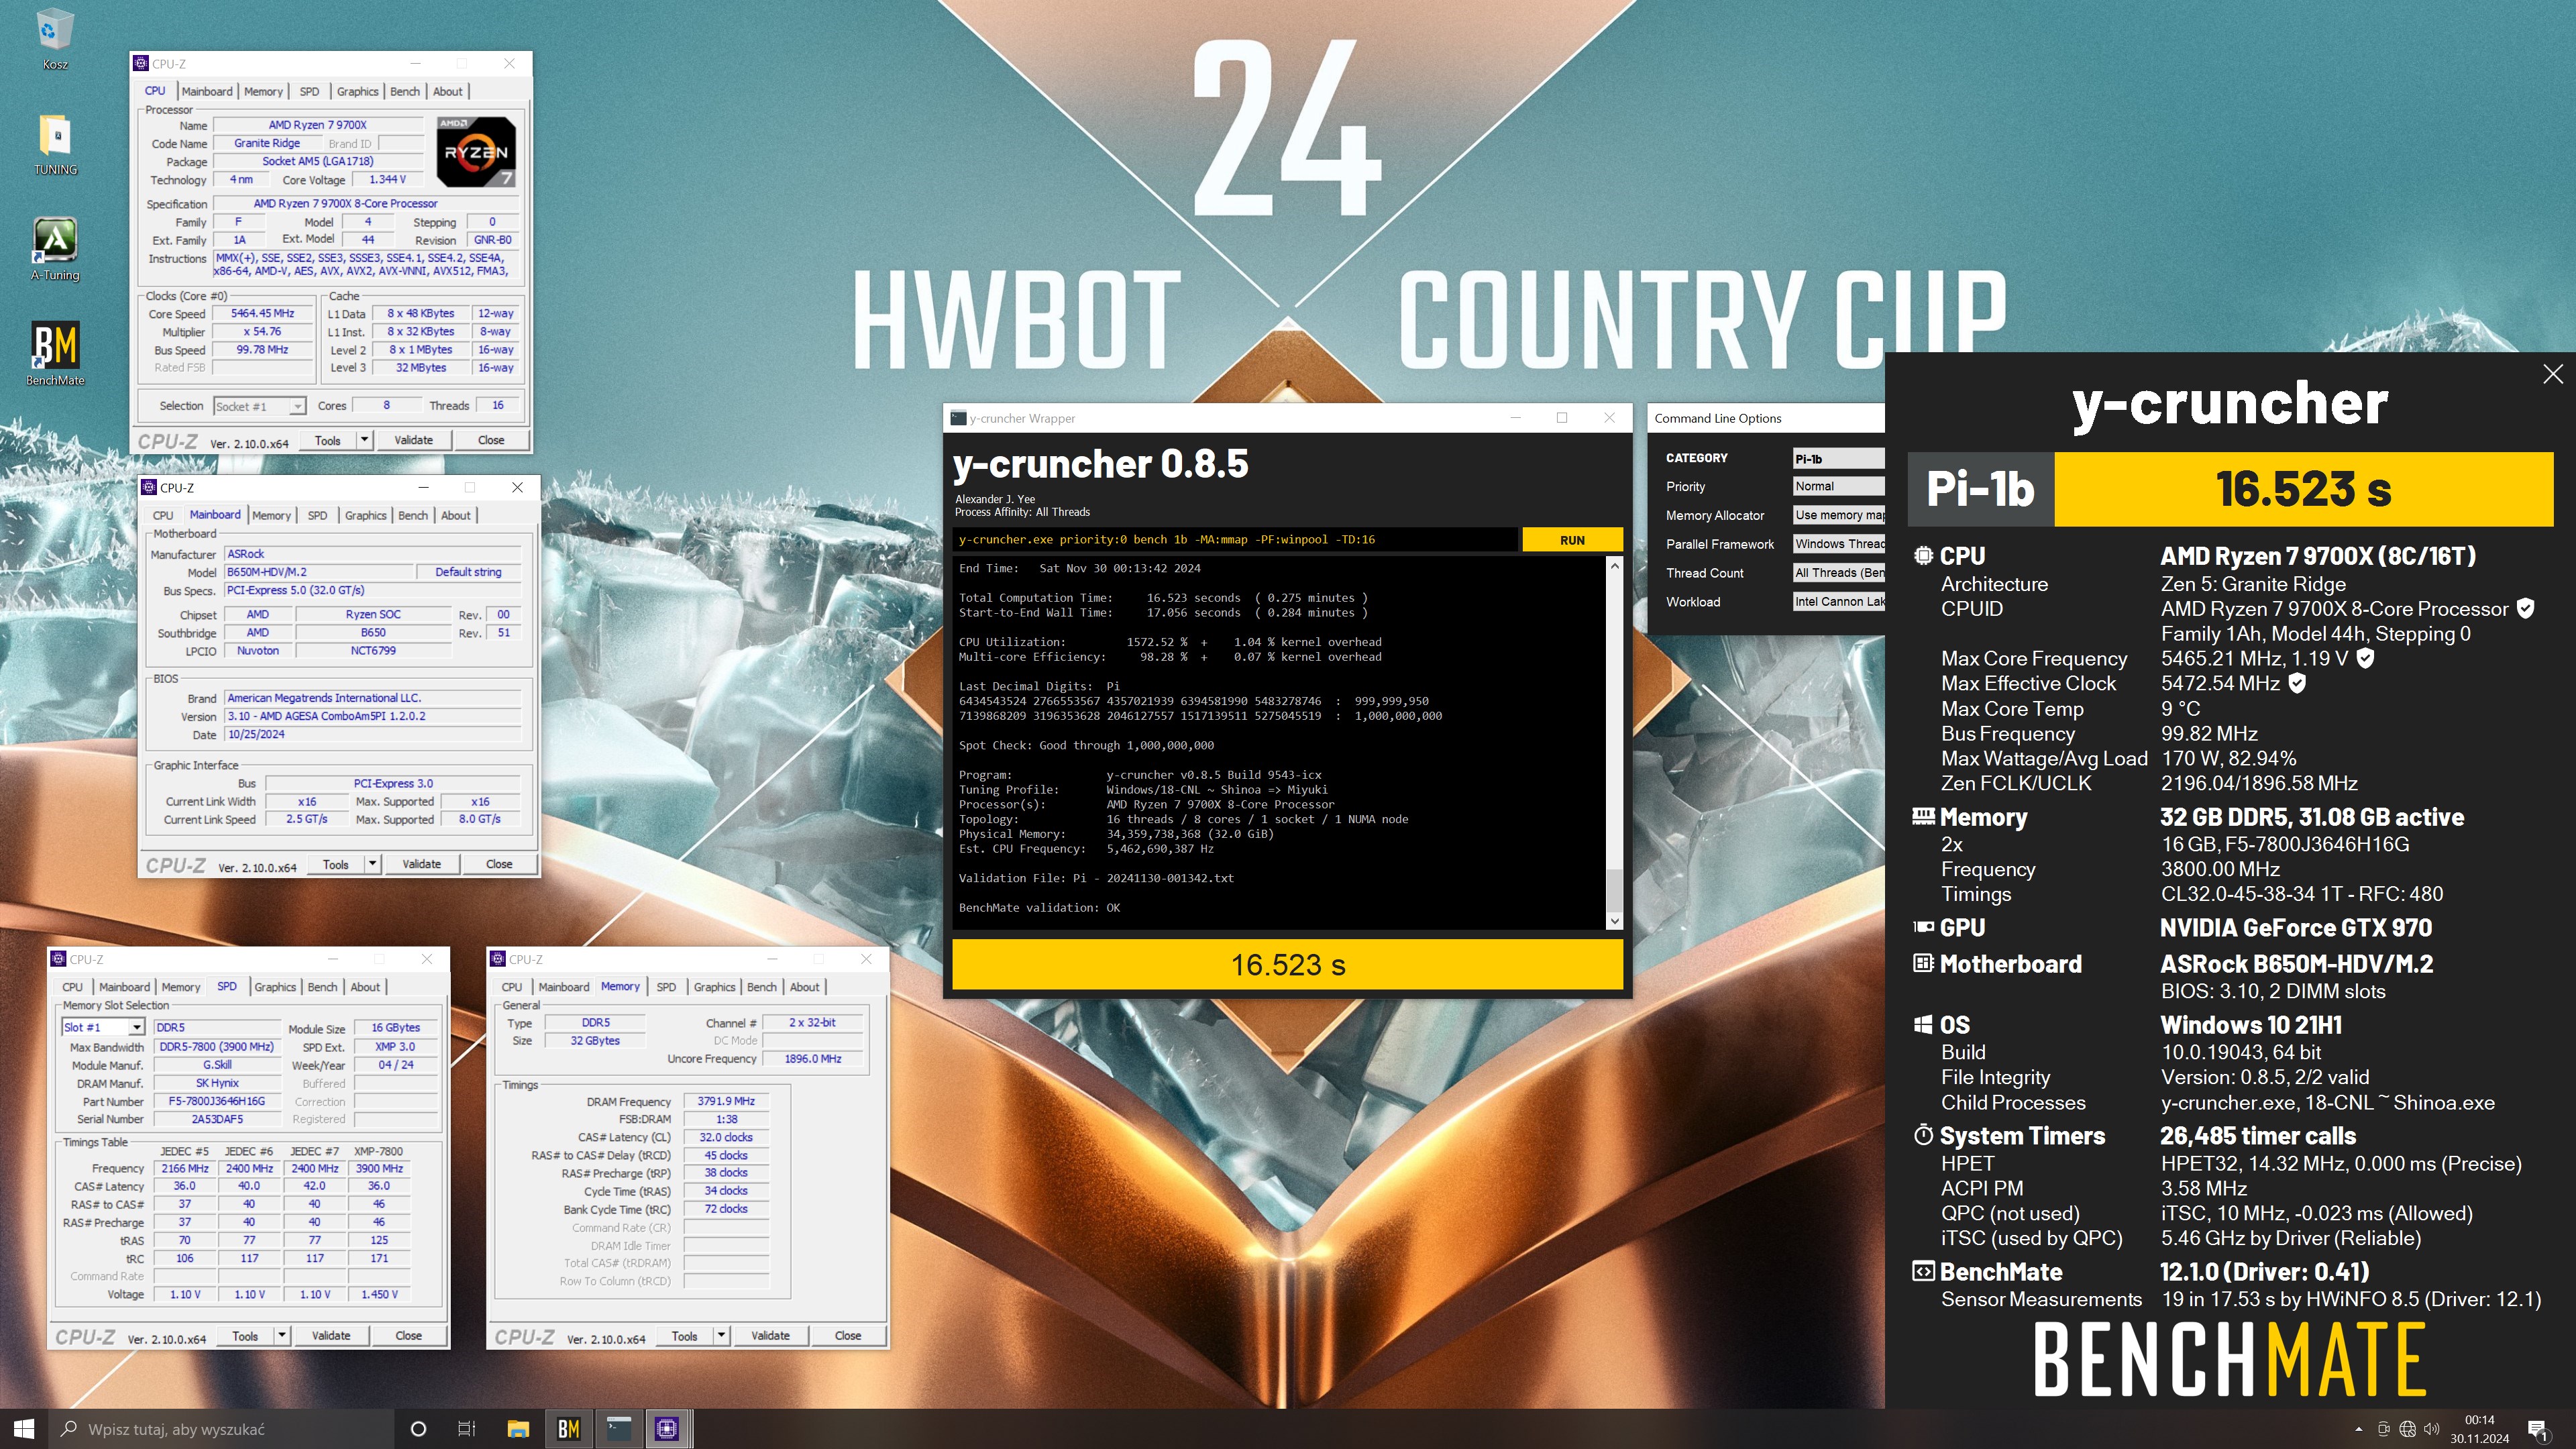Viewport: 2576px width, 1449px height.
Task: Select the y-cruncher console taskbar icon
Action: [618, 1429]
